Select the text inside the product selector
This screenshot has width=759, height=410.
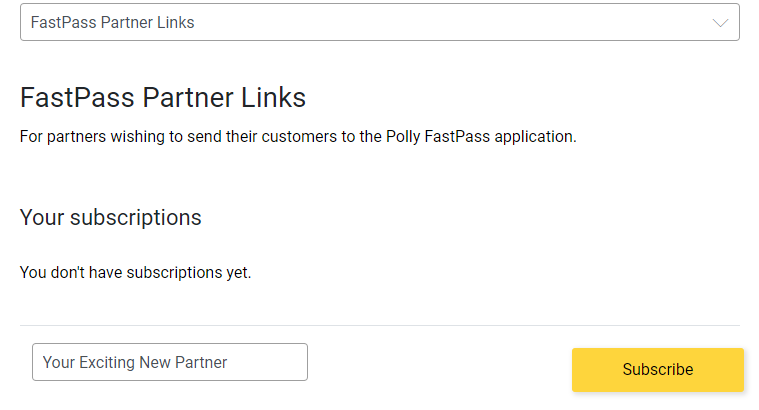tap(112, 22)
